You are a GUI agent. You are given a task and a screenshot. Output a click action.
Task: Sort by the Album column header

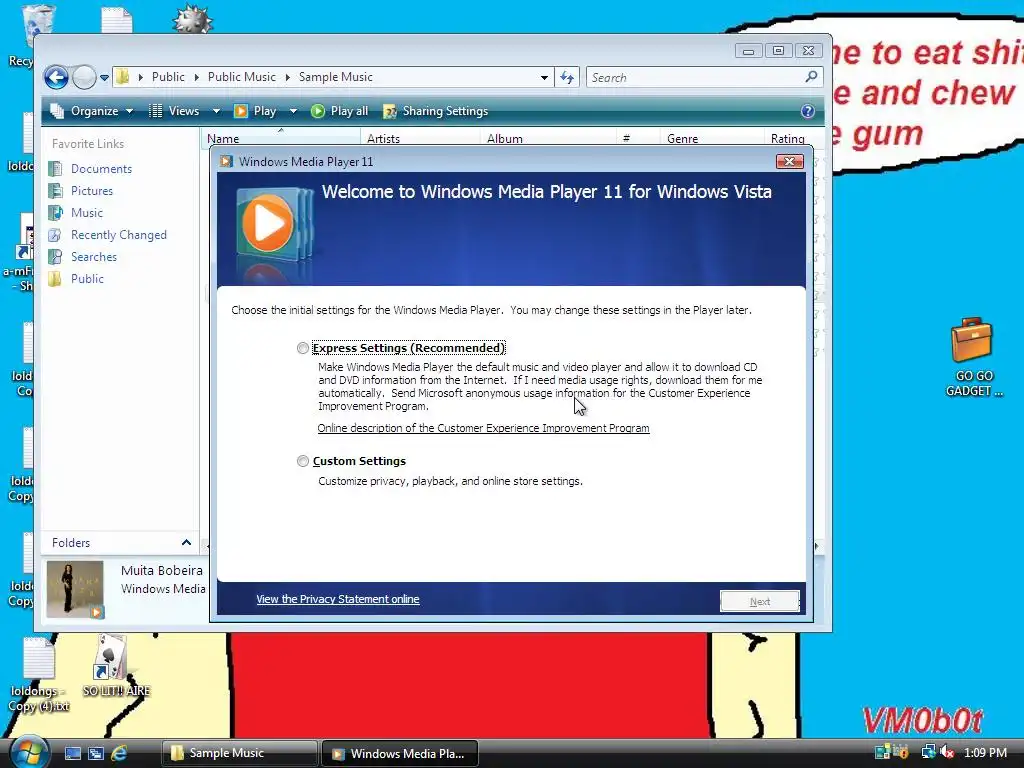pyautogui.click(x=548, y=138)
